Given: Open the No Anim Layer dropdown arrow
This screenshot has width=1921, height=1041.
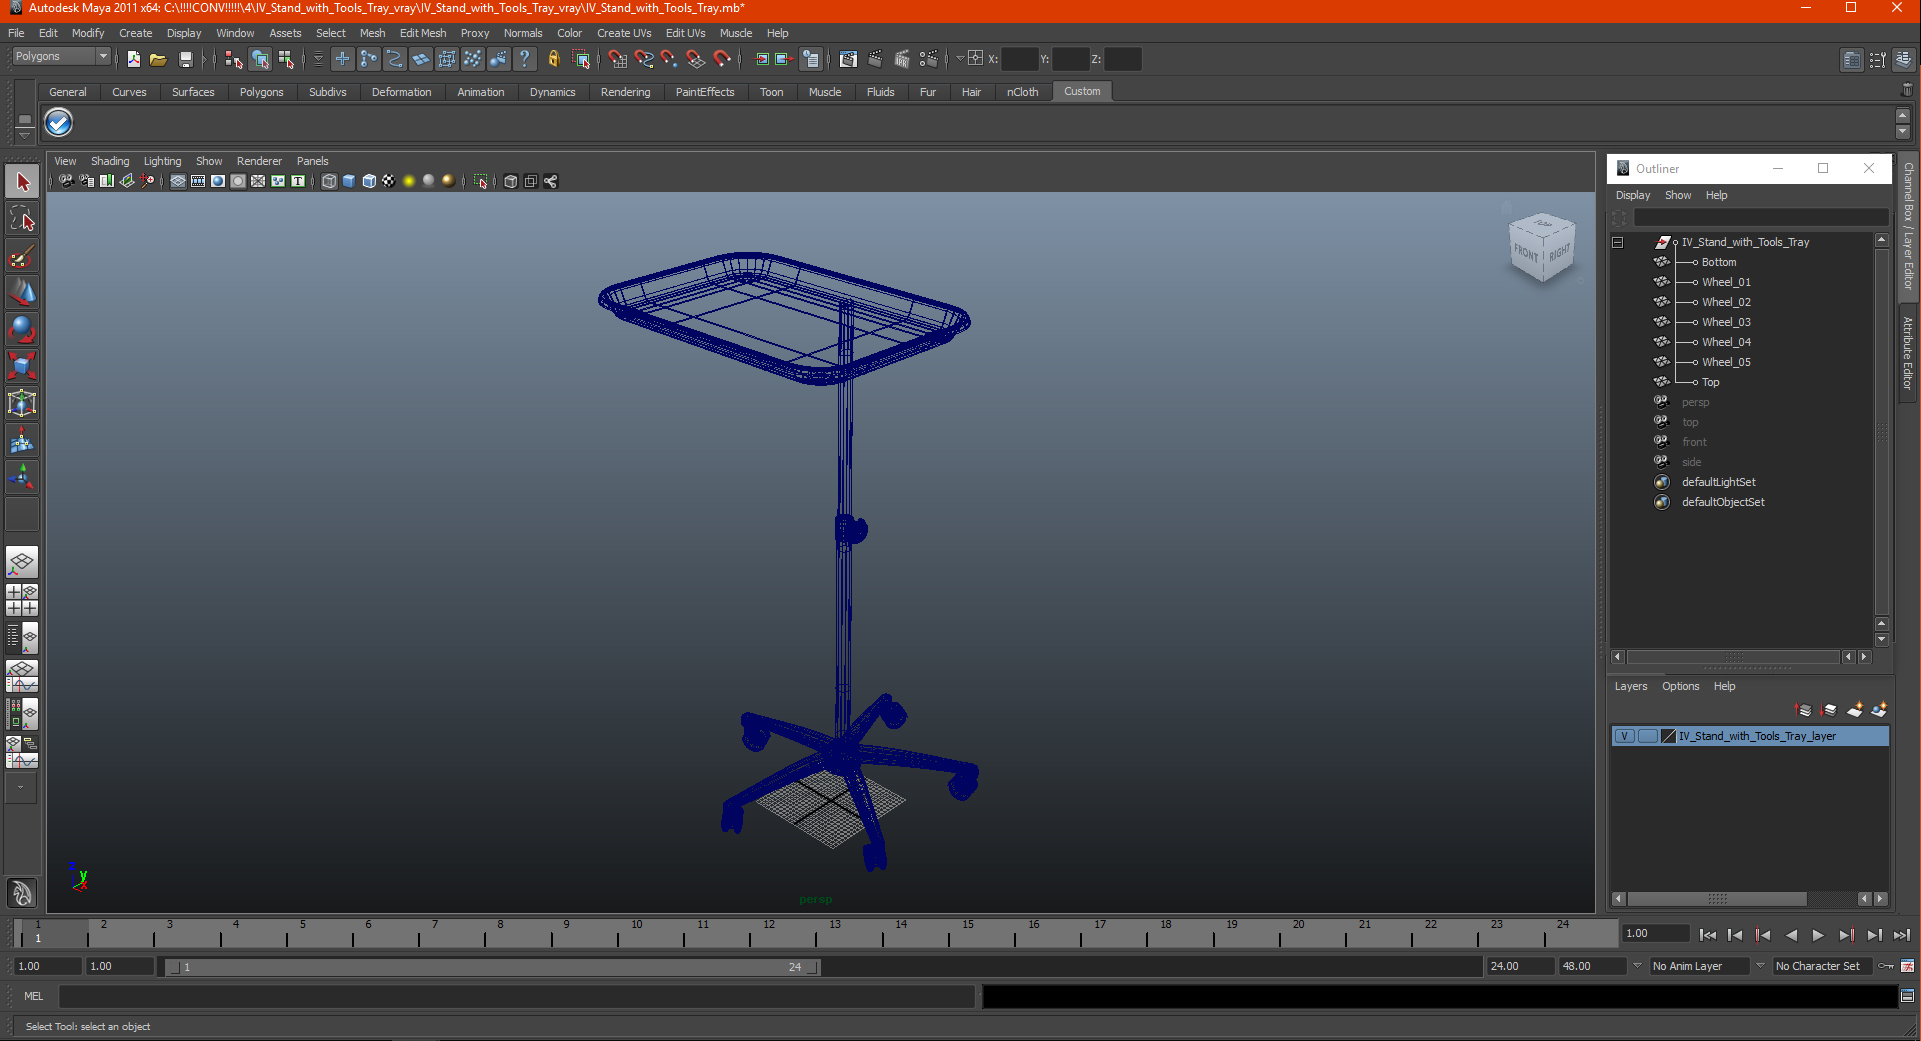Looking at the screenshot, I should [1637, 966].
